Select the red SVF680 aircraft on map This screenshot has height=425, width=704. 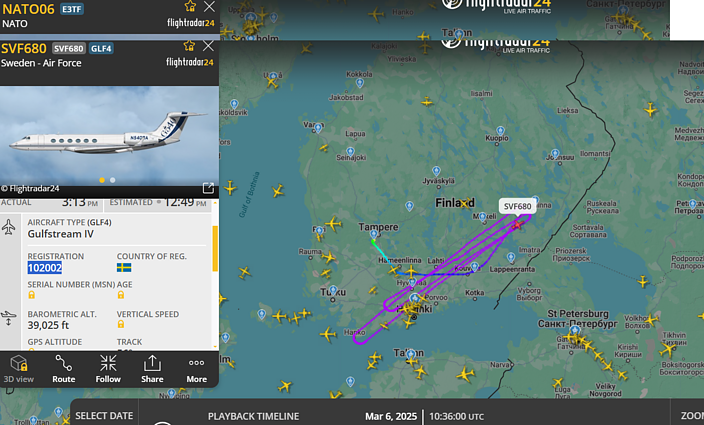point(517,224)
